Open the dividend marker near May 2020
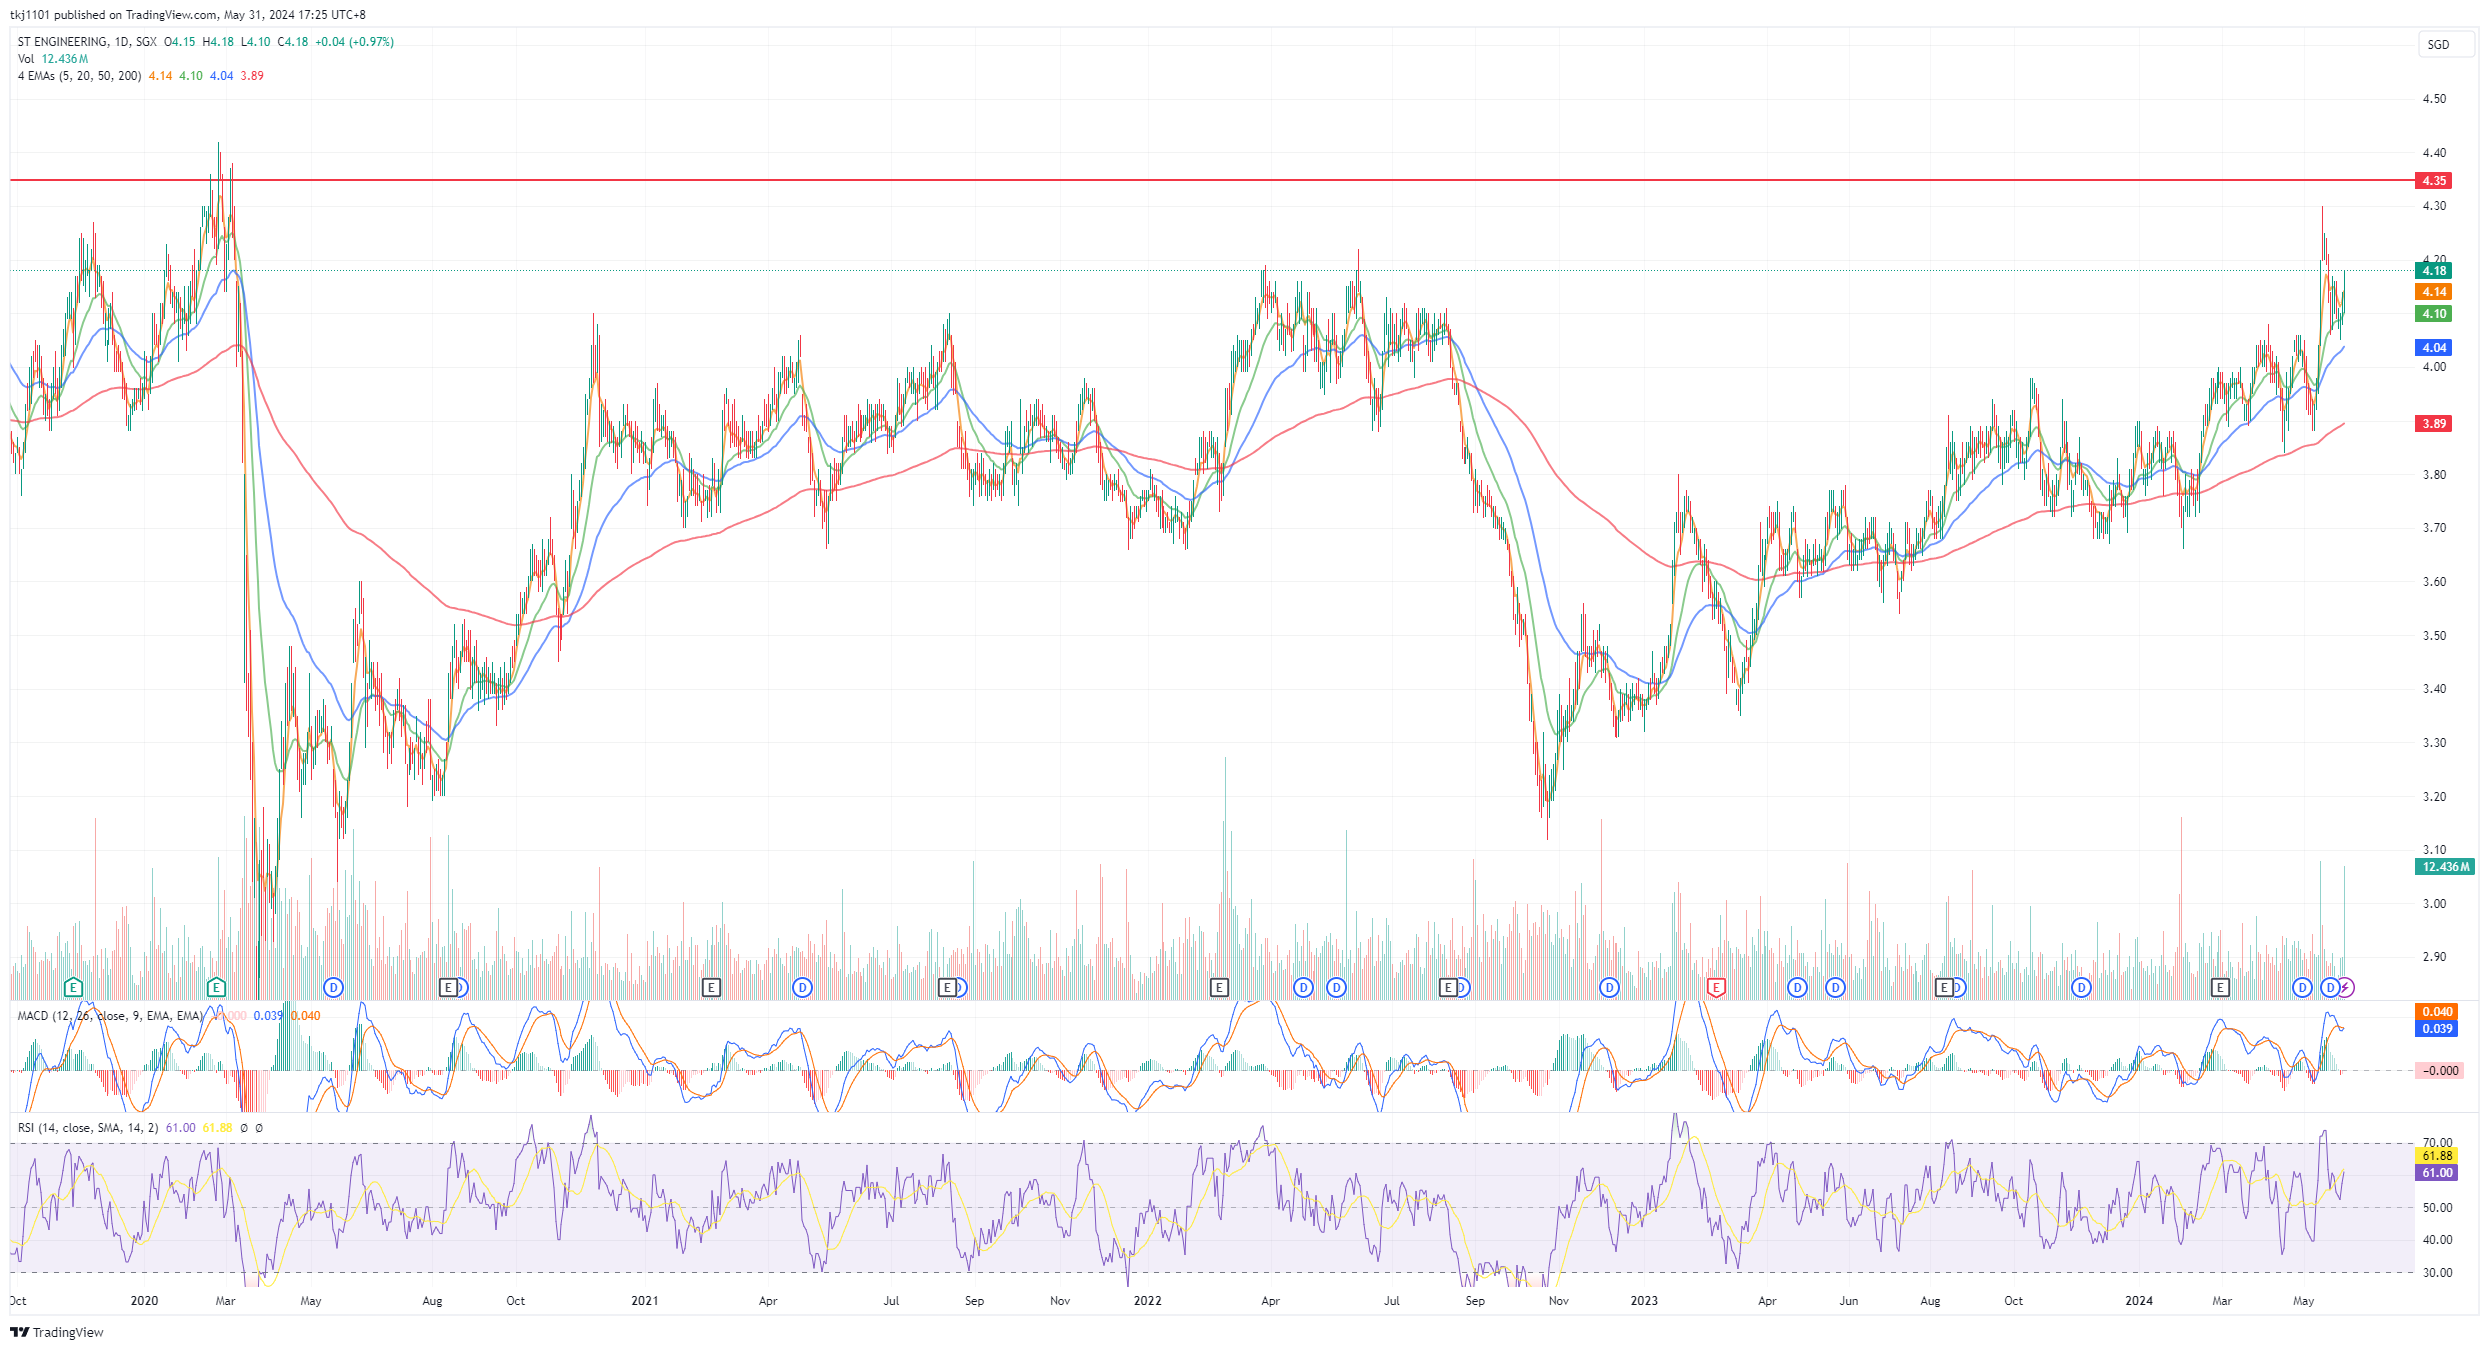 pos(334,988)
